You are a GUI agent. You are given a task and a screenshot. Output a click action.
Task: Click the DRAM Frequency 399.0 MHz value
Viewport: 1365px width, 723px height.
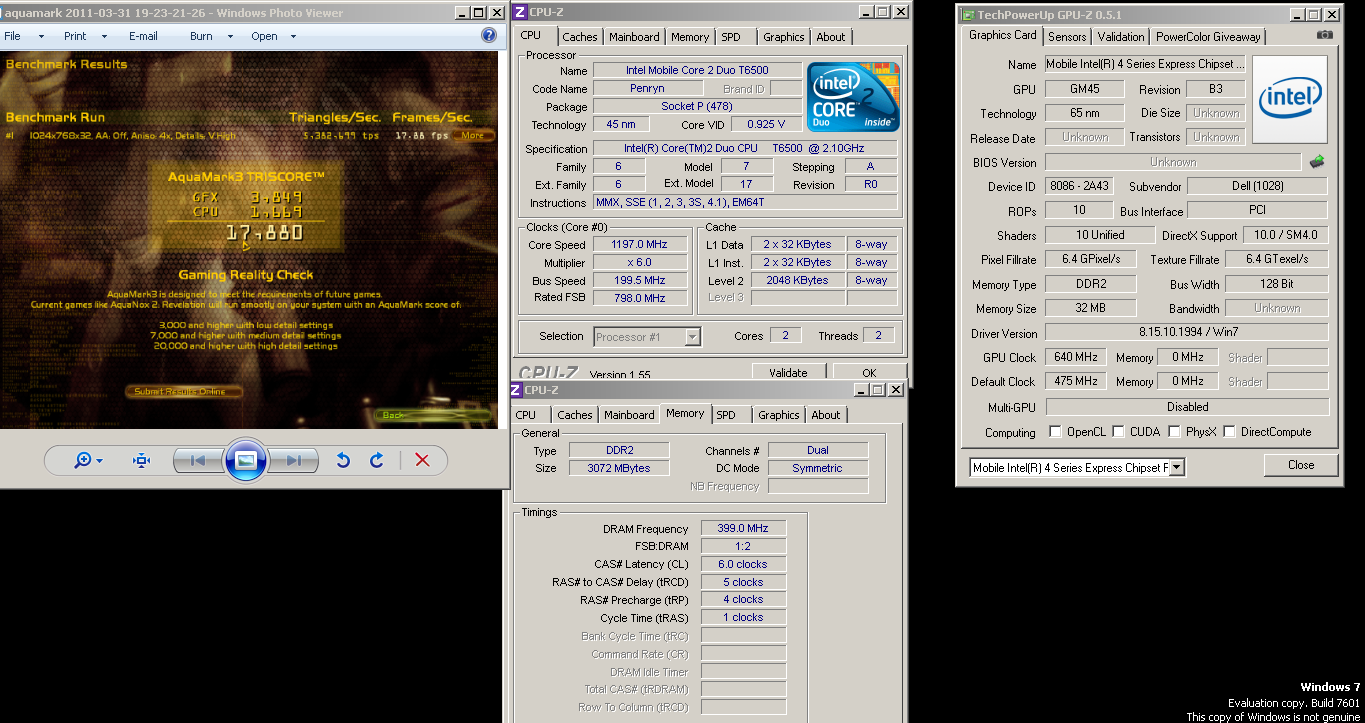pos(744,529)
